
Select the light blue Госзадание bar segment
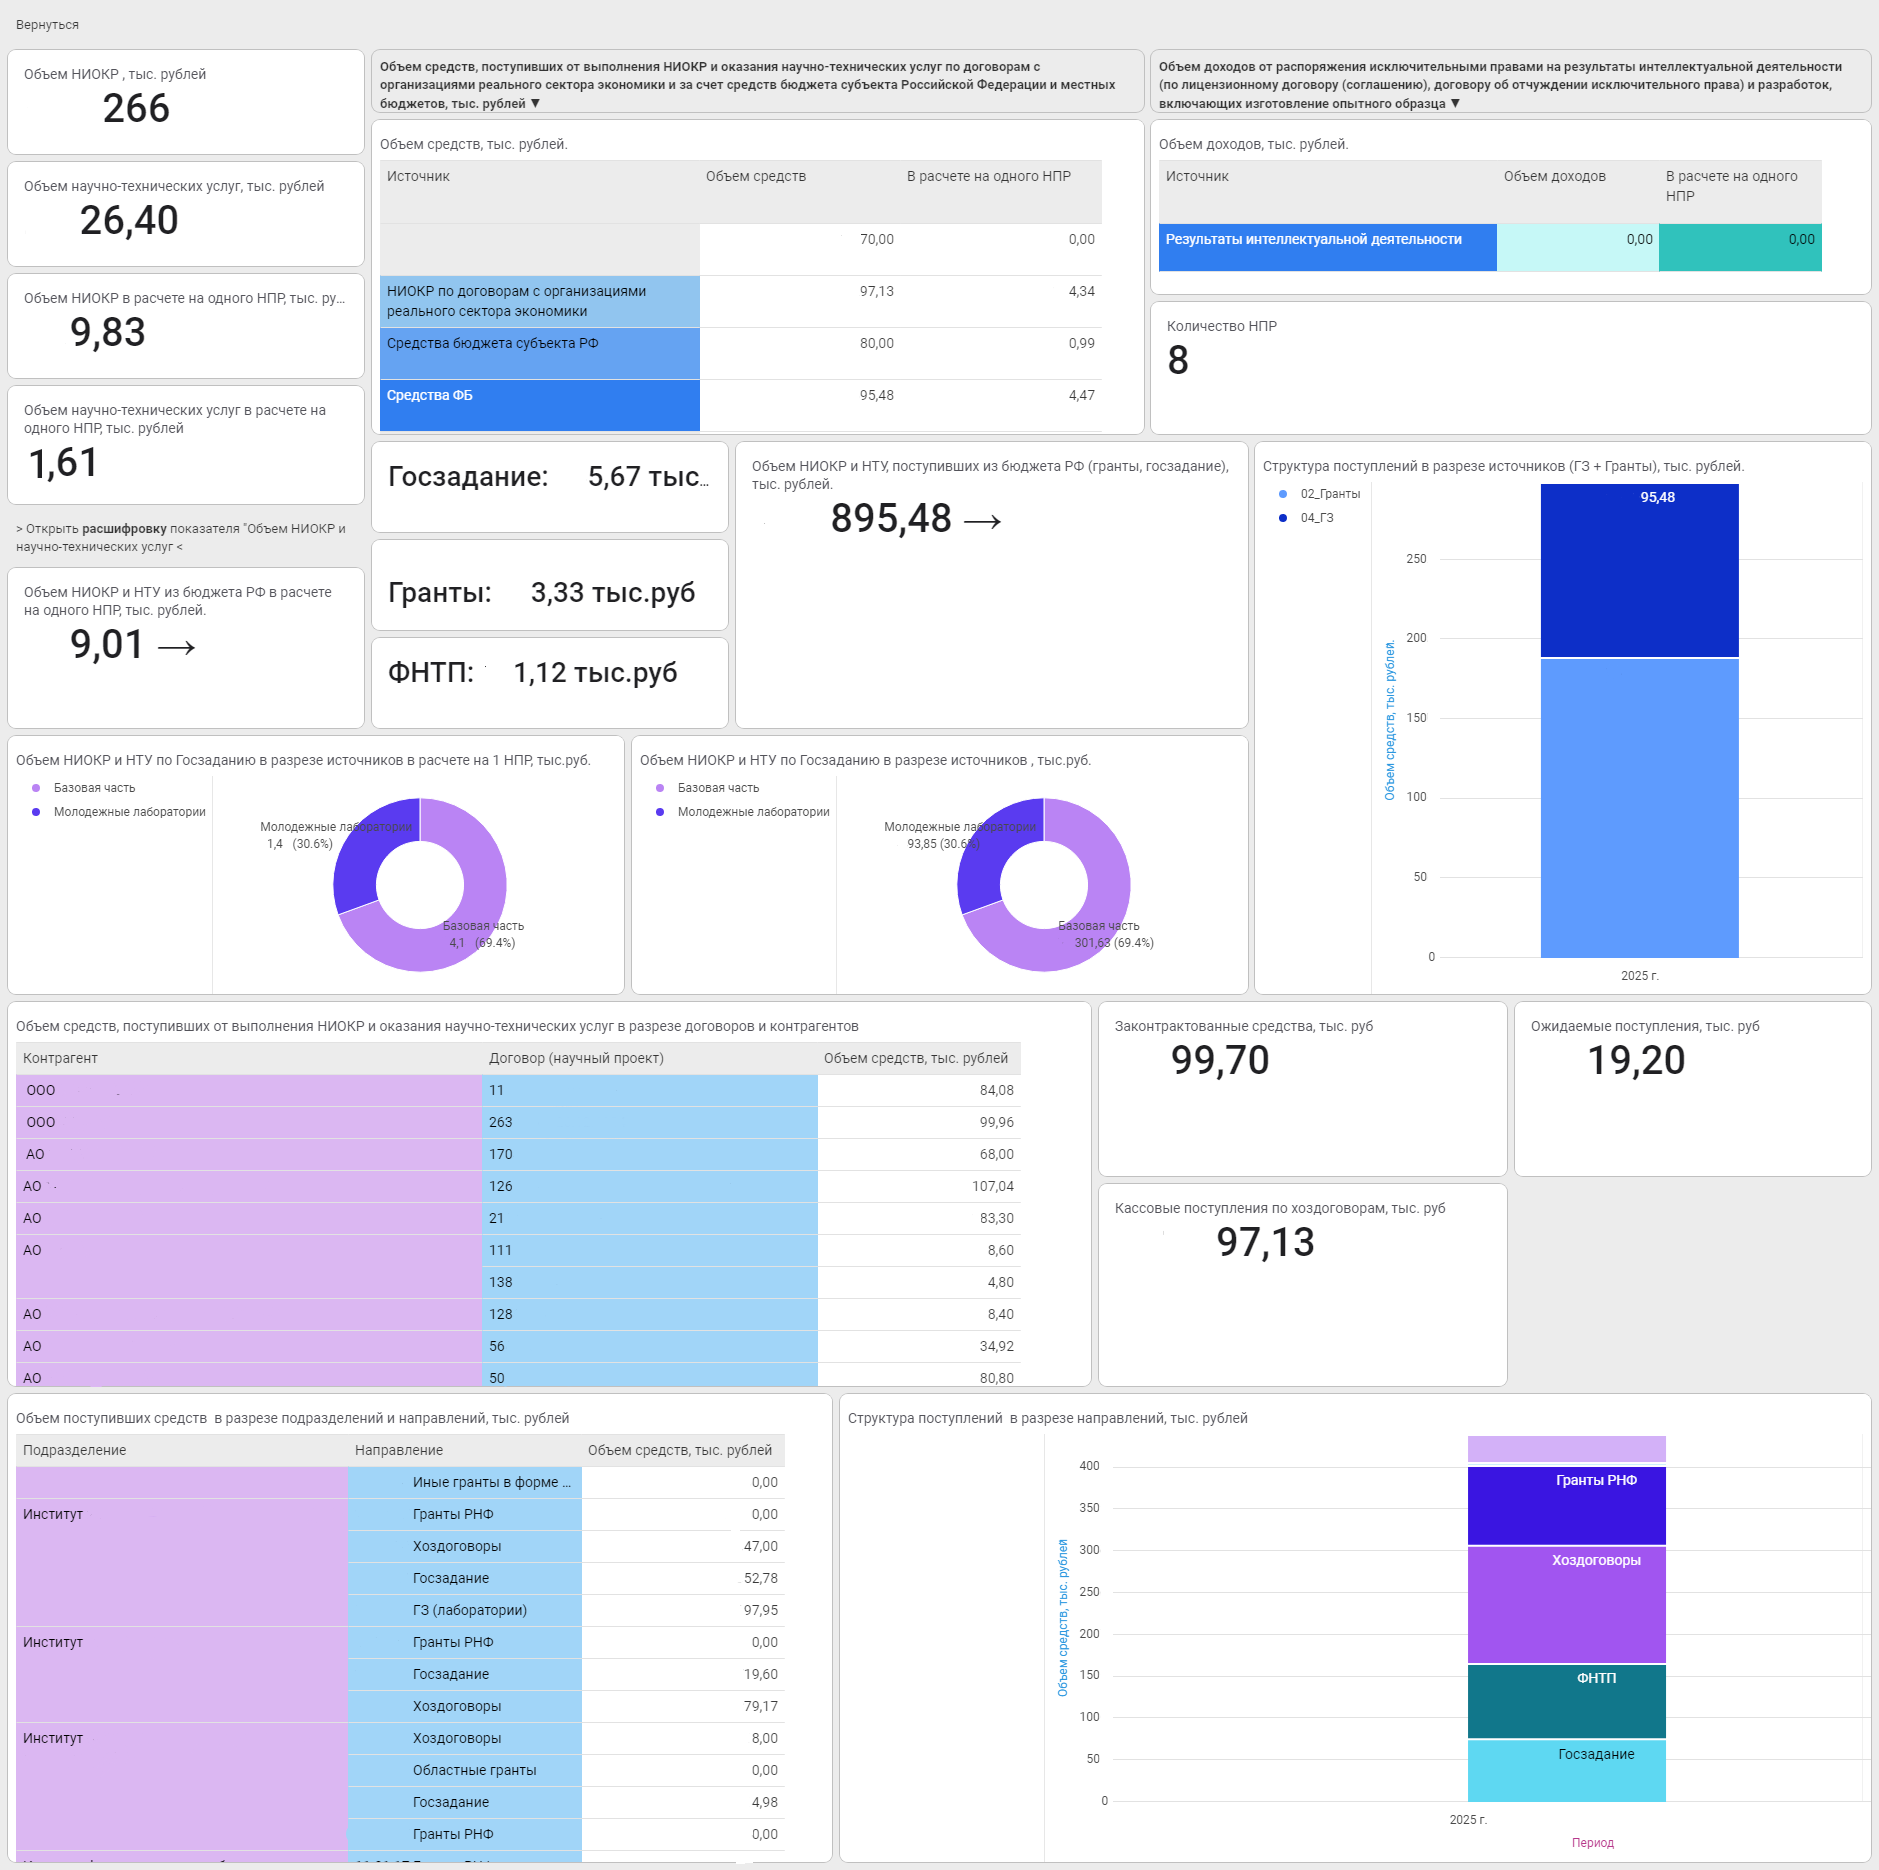click(1566, 1771)
